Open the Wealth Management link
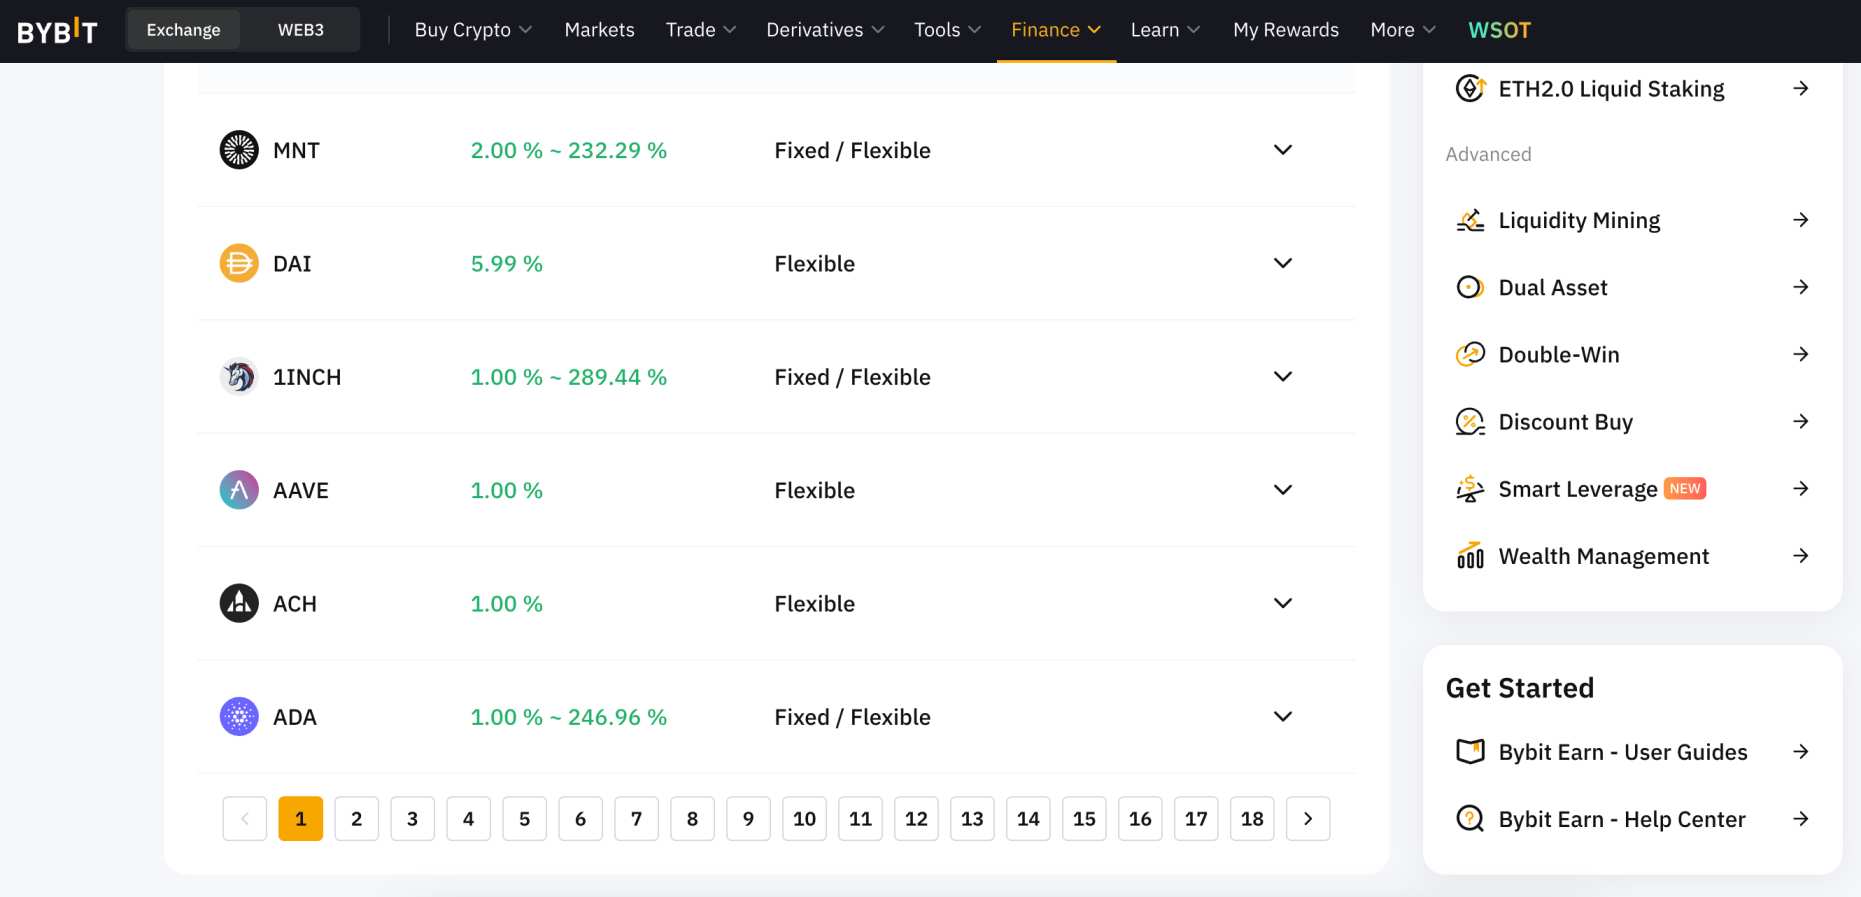Viewport: 1861px width, 897px height. tap(1604, 556)
